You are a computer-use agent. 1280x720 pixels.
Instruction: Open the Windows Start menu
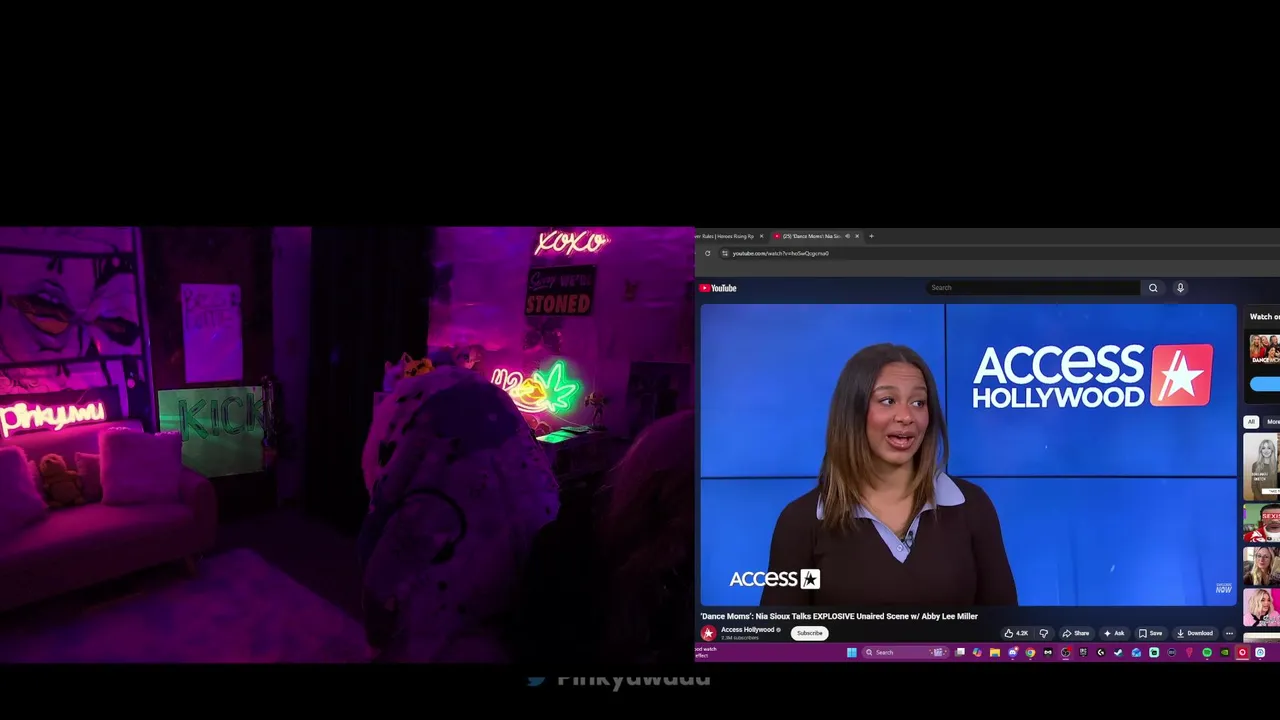852,652
